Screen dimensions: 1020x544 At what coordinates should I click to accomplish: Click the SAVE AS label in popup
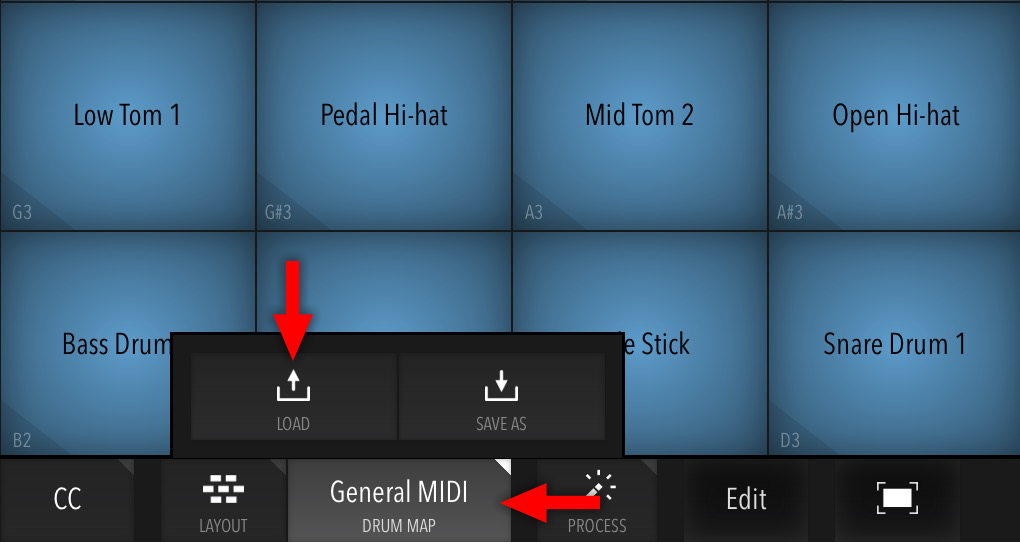pos(501,424)
